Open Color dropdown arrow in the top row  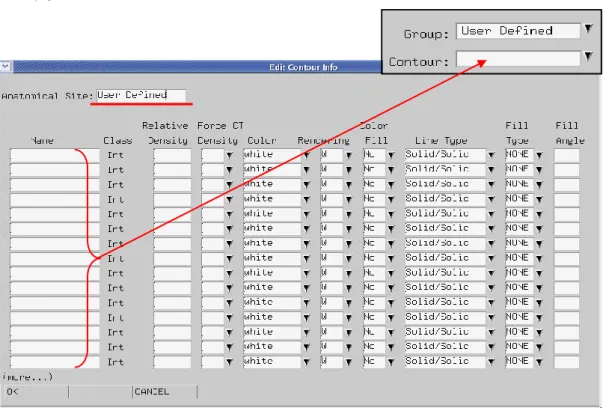pyautogui.click(x=306, y=155)
